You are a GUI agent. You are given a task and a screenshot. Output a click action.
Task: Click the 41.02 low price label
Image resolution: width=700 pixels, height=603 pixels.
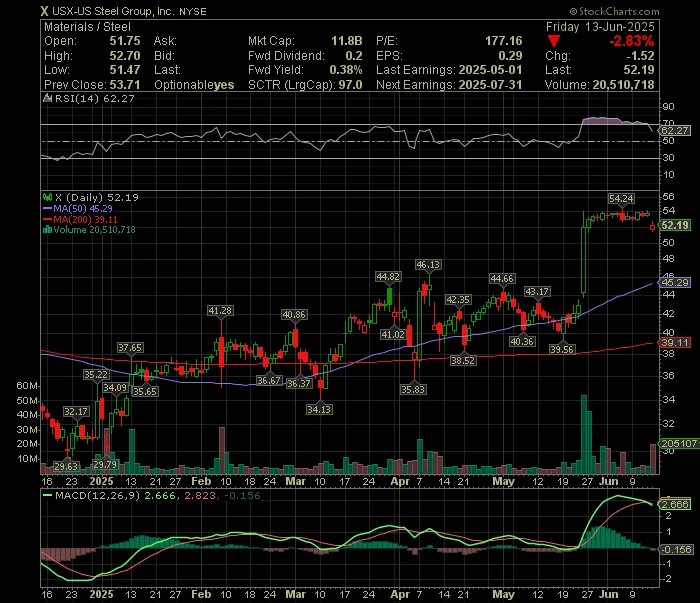click(393, 334)
